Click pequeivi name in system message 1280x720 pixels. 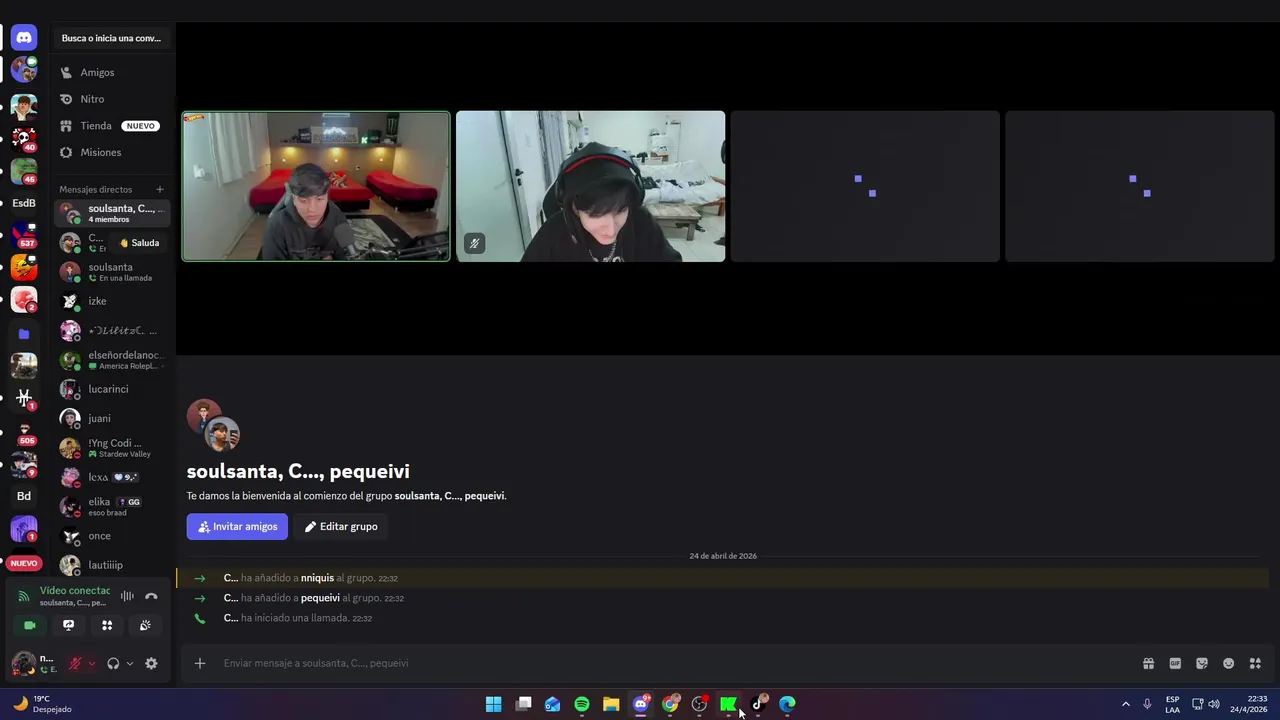tap(320, 598)
